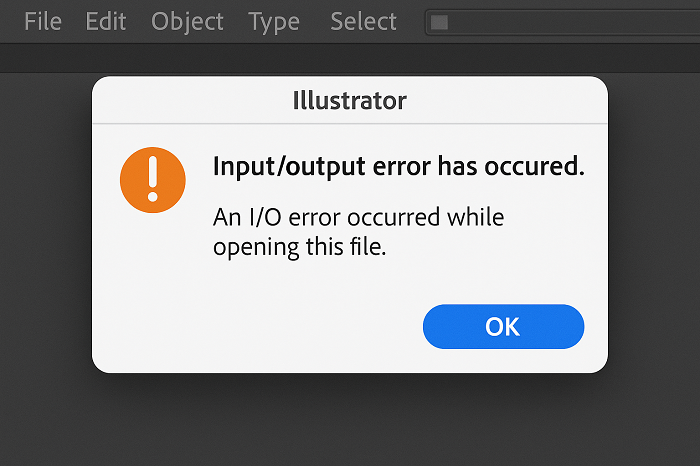The height and width of the screenshot is (466, 700).
Task: Click the dark canvas below the dialog
Action: (x=350, y=420)
